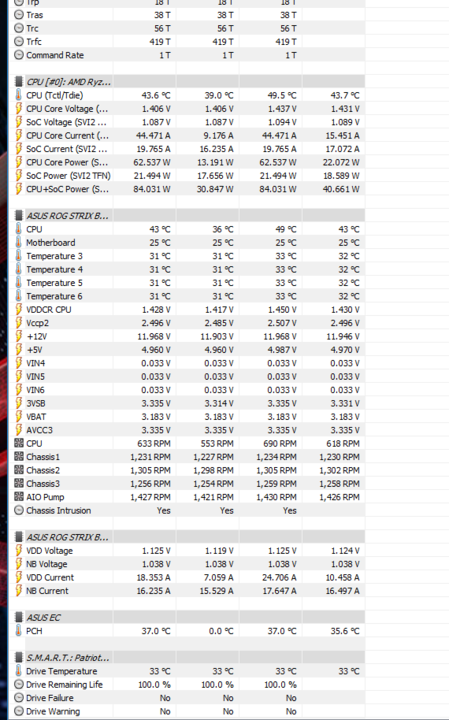
Task: Click the Drive Remaining Life icon
Action: [18, 684]
